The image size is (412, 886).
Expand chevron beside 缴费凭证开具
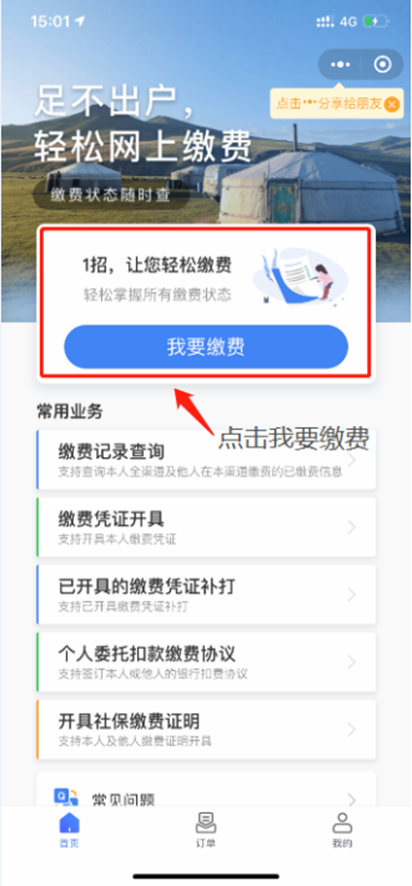pyautogui.click(x=352, y=527)
